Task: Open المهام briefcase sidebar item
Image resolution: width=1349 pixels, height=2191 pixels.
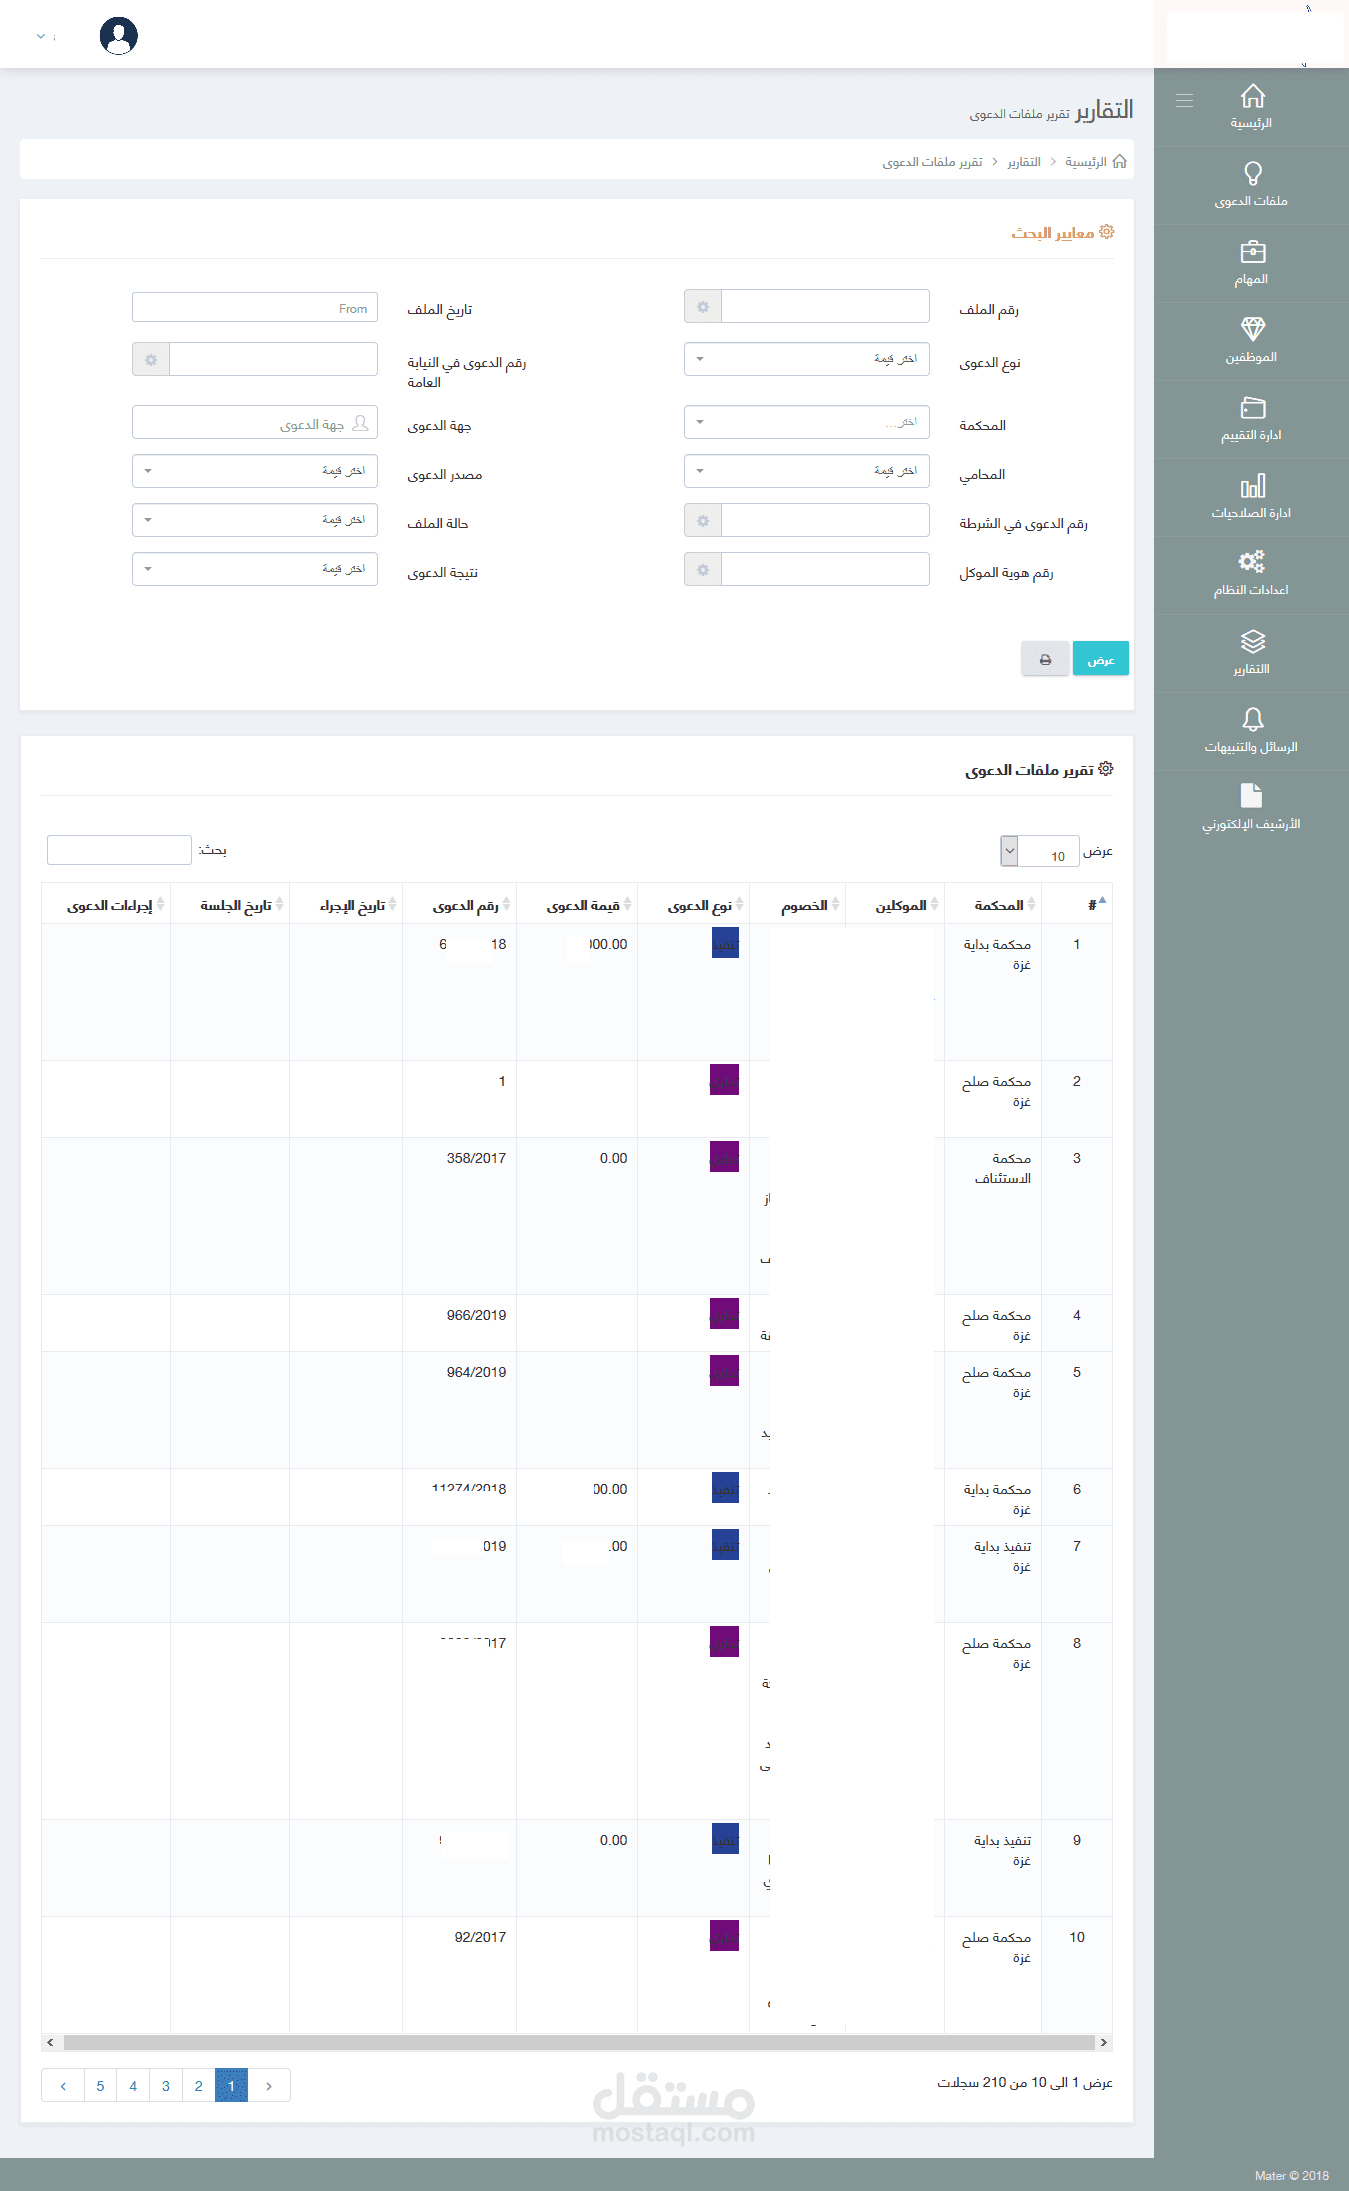Action: click(1252, 264)
